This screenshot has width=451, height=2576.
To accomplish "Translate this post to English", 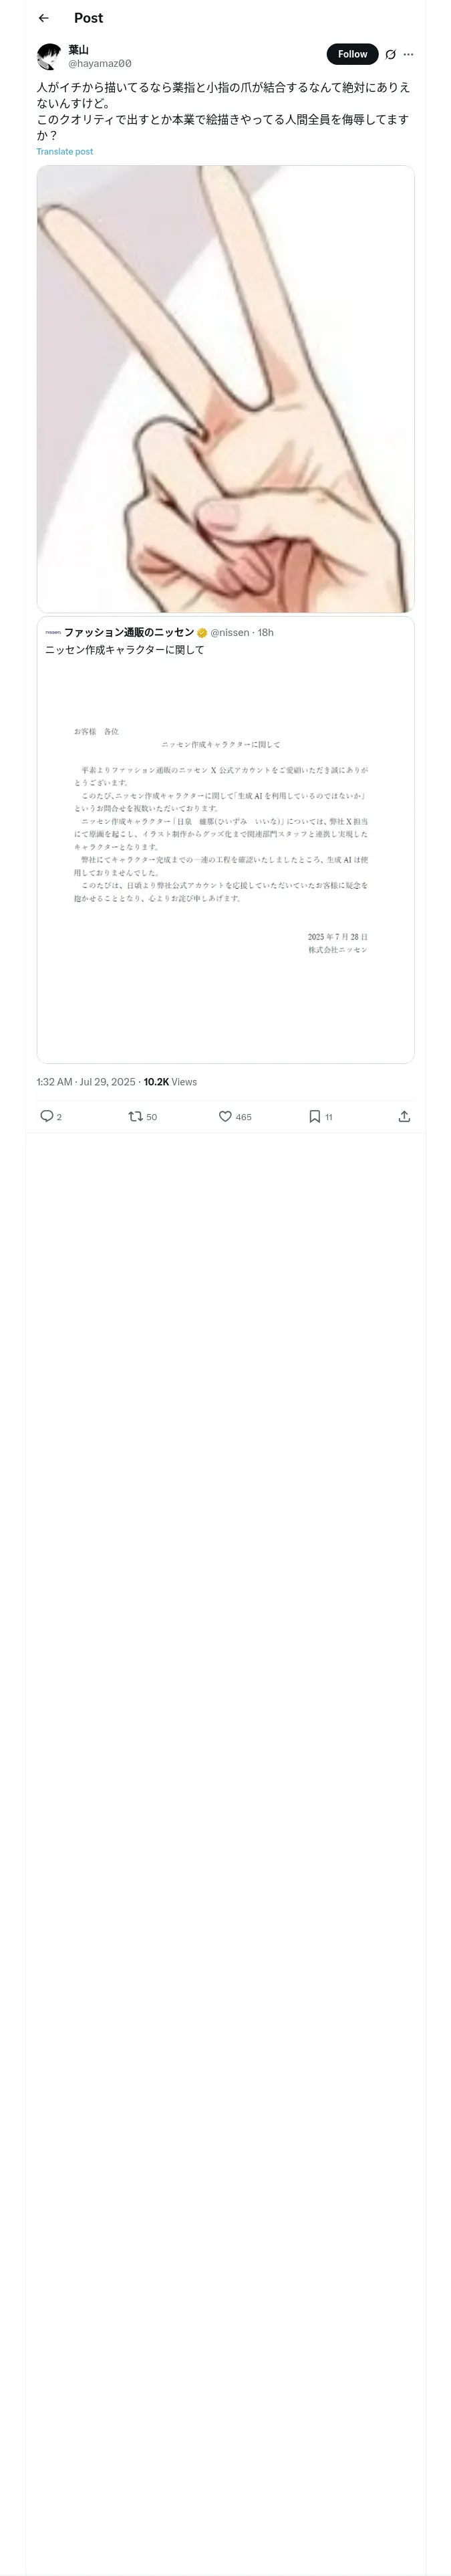I will click(65, 152).
